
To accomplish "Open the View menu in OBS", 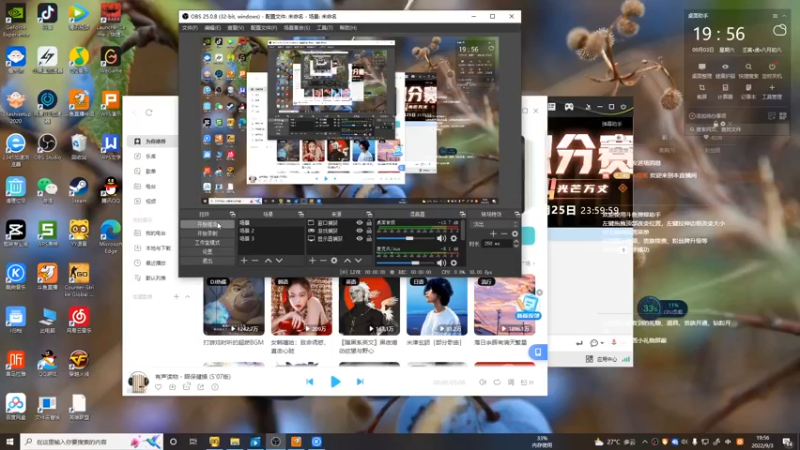I will pos(236,28).
